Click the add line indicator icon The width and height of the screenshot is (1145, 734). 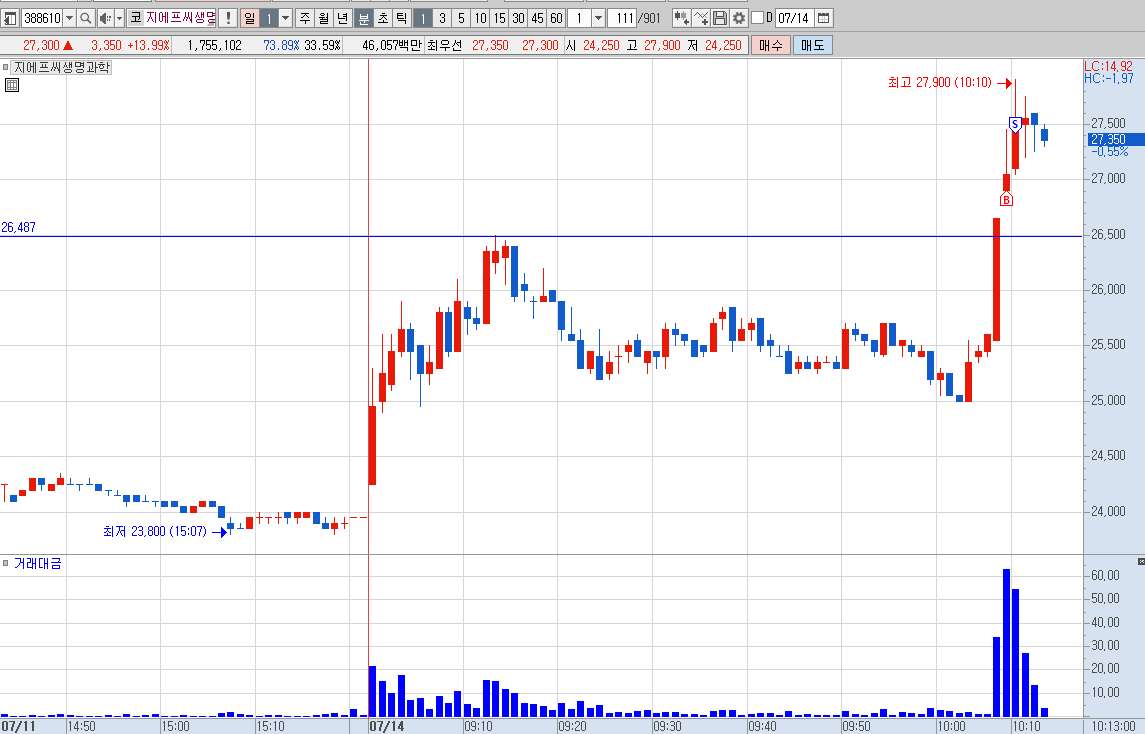tap(700, 18)
